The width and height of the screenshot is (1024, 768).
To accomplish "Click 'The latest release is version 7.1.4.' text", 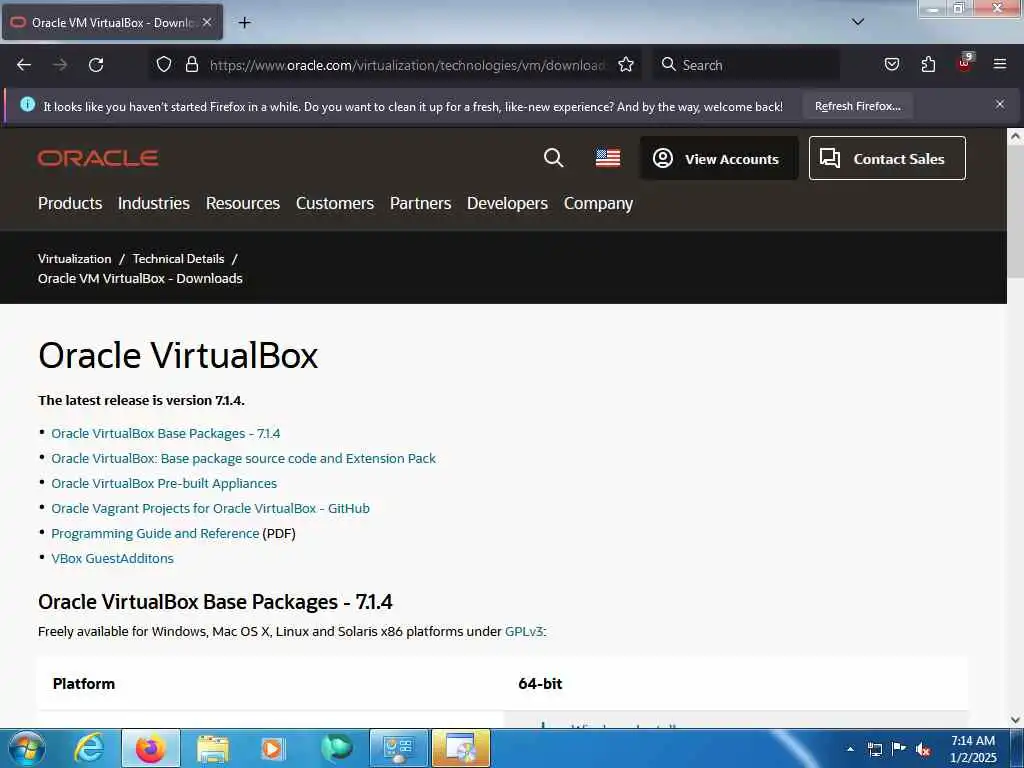I will (x=141, y=400).
